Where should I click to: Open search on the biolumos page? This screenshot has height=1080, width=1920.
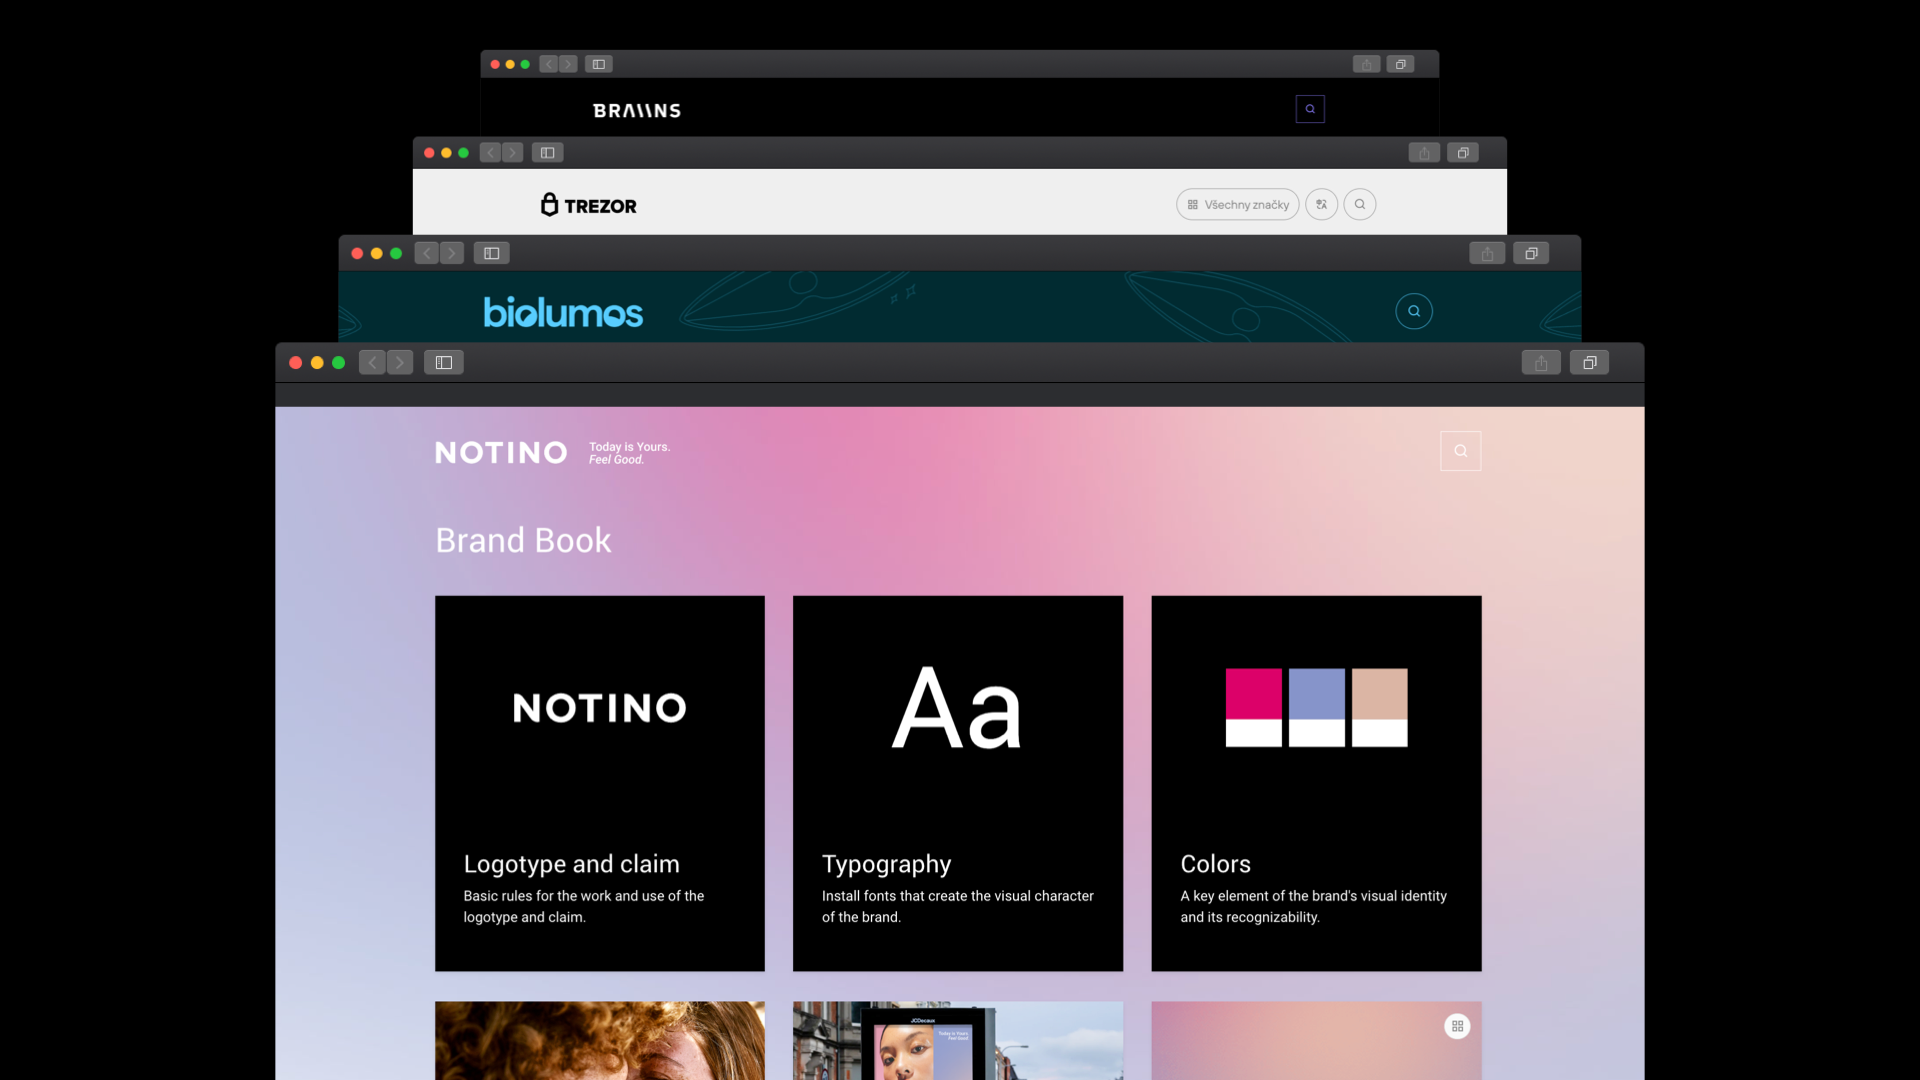[x=1414, y=311]
